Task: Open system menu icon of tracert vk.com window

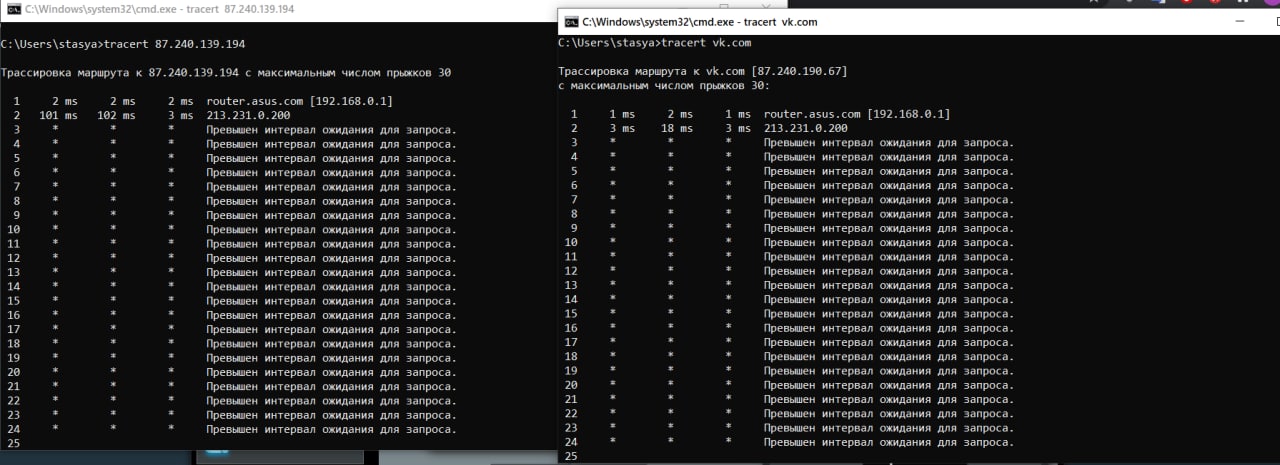Action: point(571,21)
